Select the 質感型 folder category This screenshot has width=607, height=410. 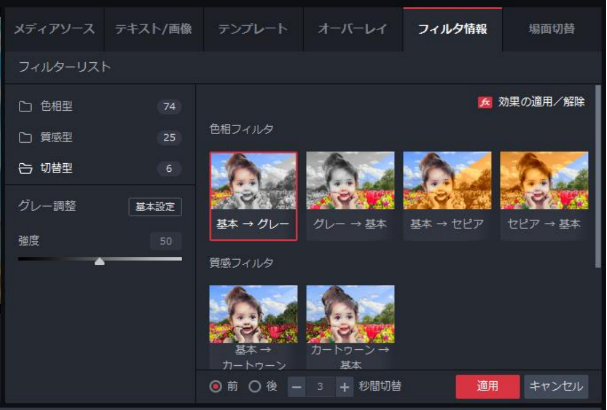click(56, 137)
